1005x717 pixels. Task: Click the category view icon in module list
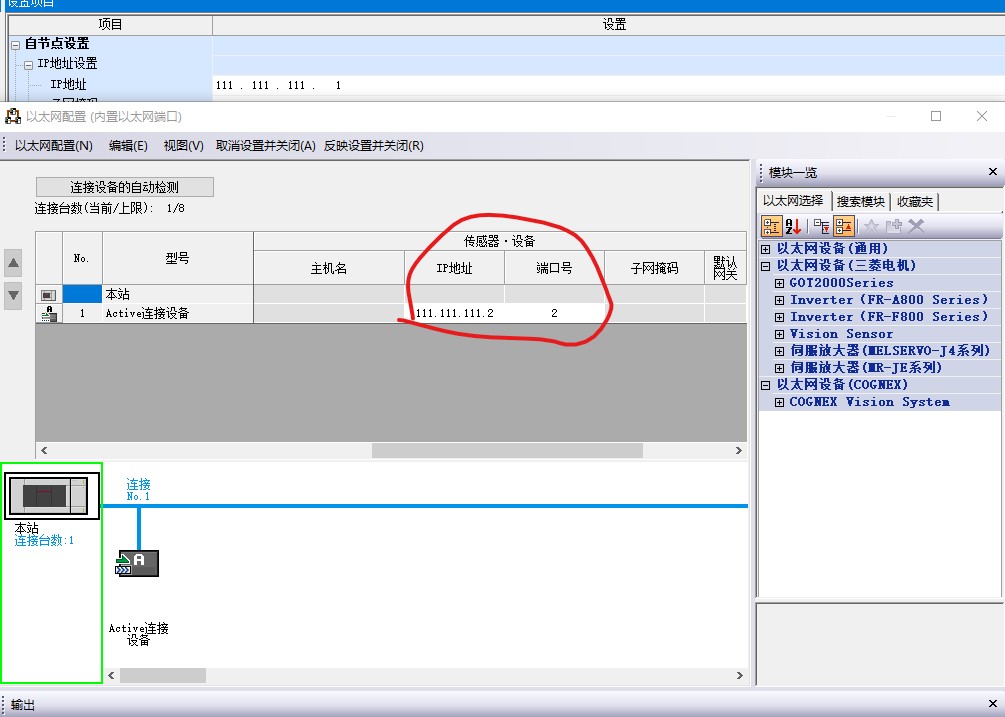click(771, 226)
